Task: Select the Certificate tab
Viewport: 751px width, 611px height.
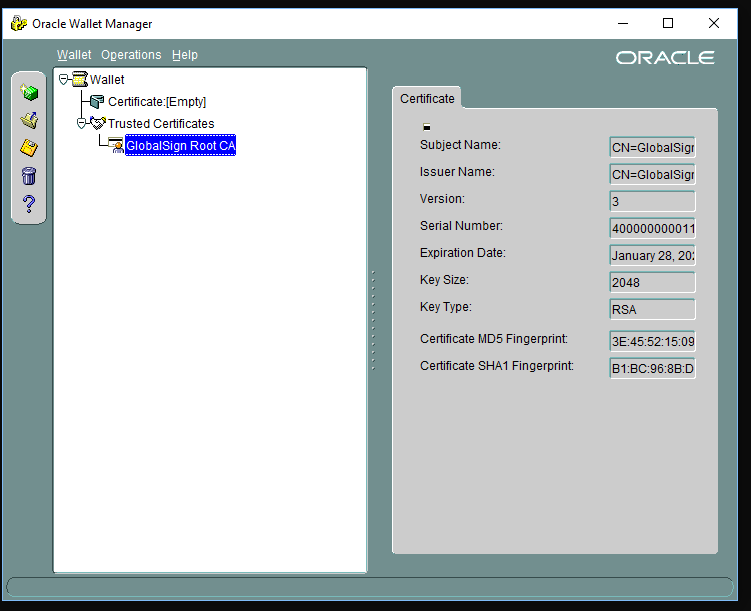Action: tap(427, 99)
